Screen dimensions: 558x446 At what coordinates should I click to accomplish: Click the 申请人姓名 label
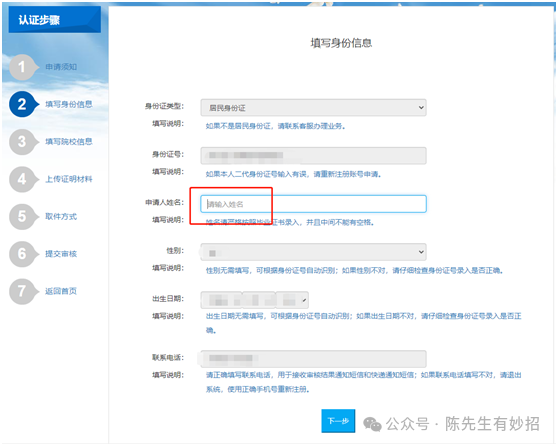pyautogui.click(x=164, y=203)
